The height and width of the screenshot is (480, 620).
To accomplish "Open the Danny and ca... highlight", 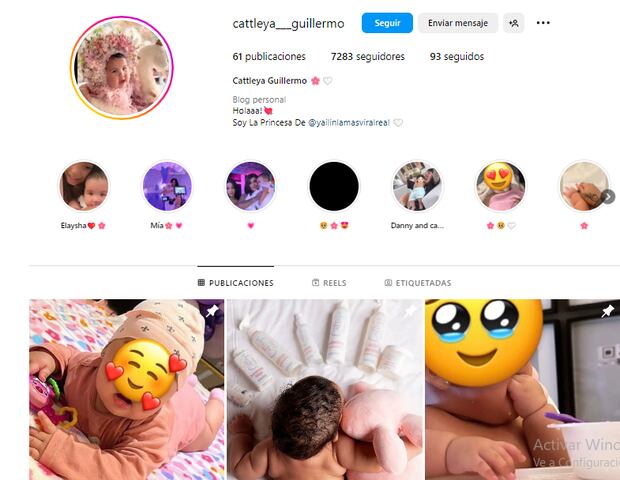I will pyautogui.click(x=417, y=186).
